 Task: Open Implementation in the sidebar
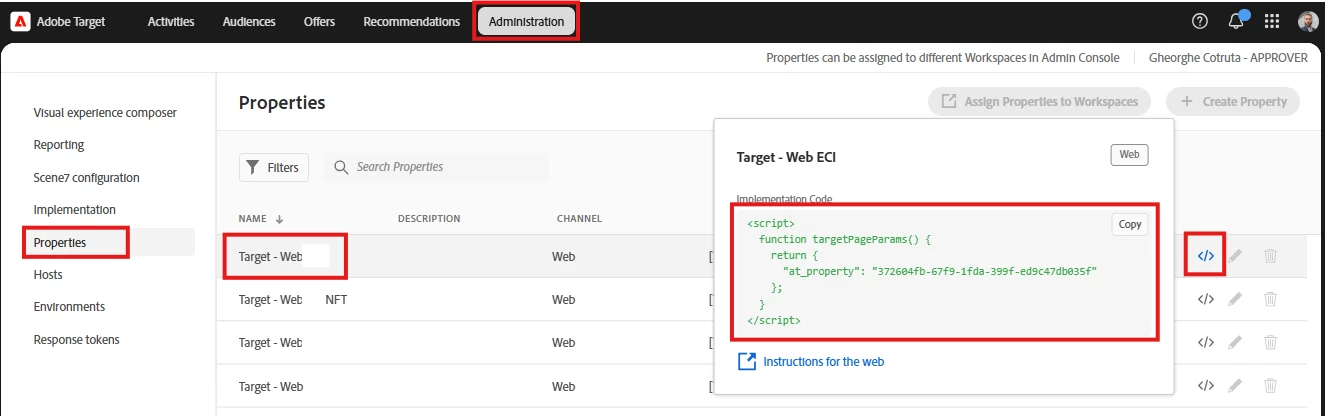pos(75,210)
